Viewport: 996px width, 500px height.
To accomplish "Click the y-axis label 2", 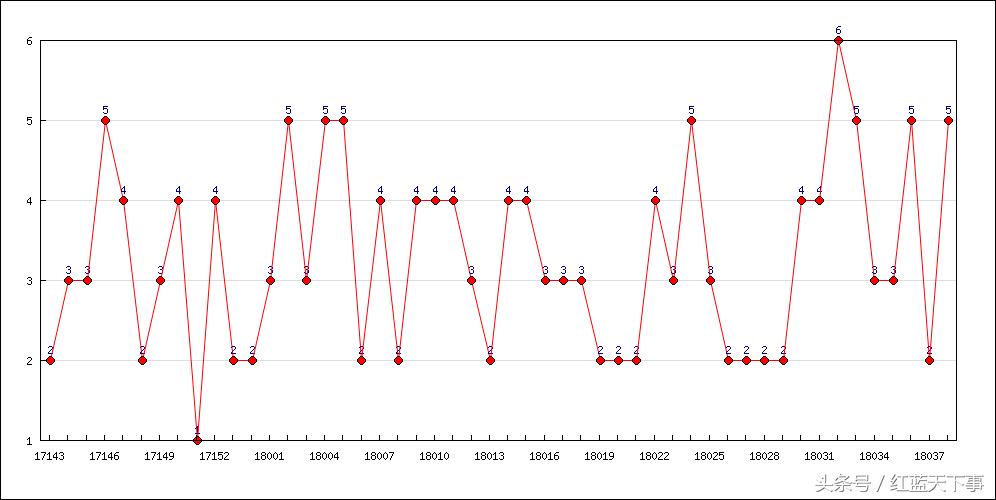I will pyautogui.click(x=28, y=360).
